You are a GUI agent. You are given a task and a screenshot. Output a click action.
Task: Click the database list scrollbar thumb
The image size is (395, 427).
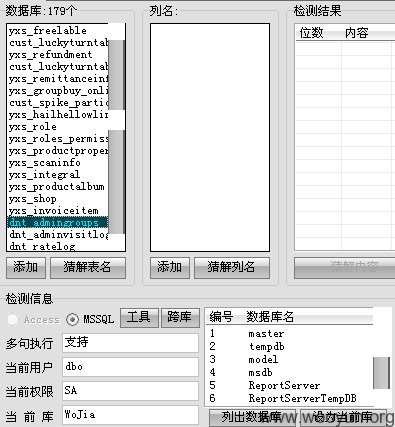tap(381, 373)
